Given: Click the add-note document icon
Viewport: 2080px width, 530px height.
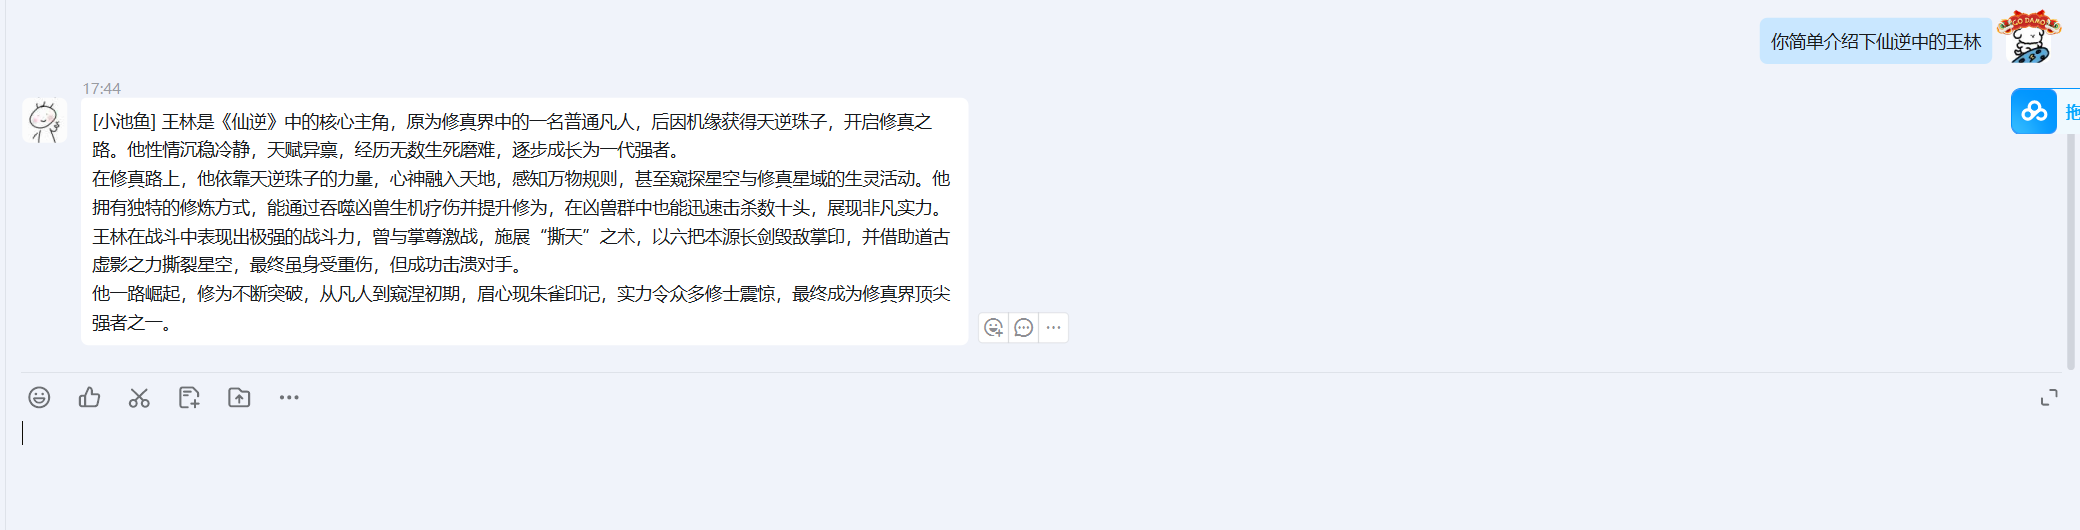Looking at the screenshot, I should [x=189, y=398].
